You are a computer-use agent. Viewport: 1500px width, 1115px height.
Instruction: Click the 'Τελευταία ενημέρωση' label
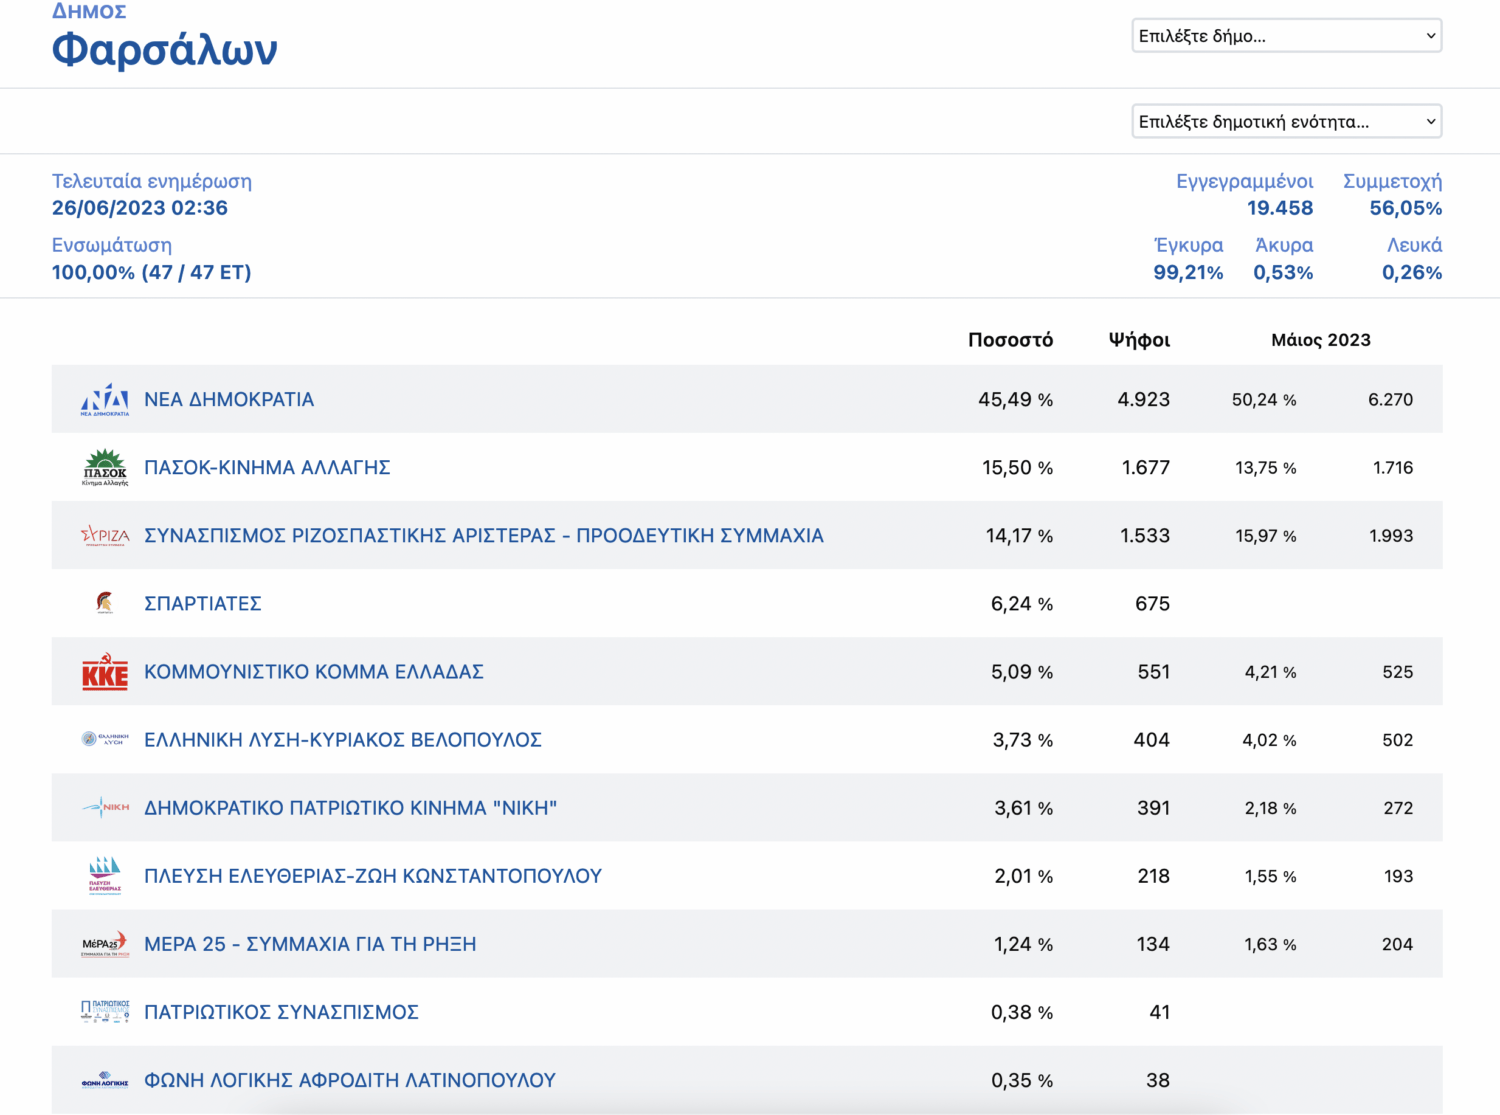click(152, 181)
